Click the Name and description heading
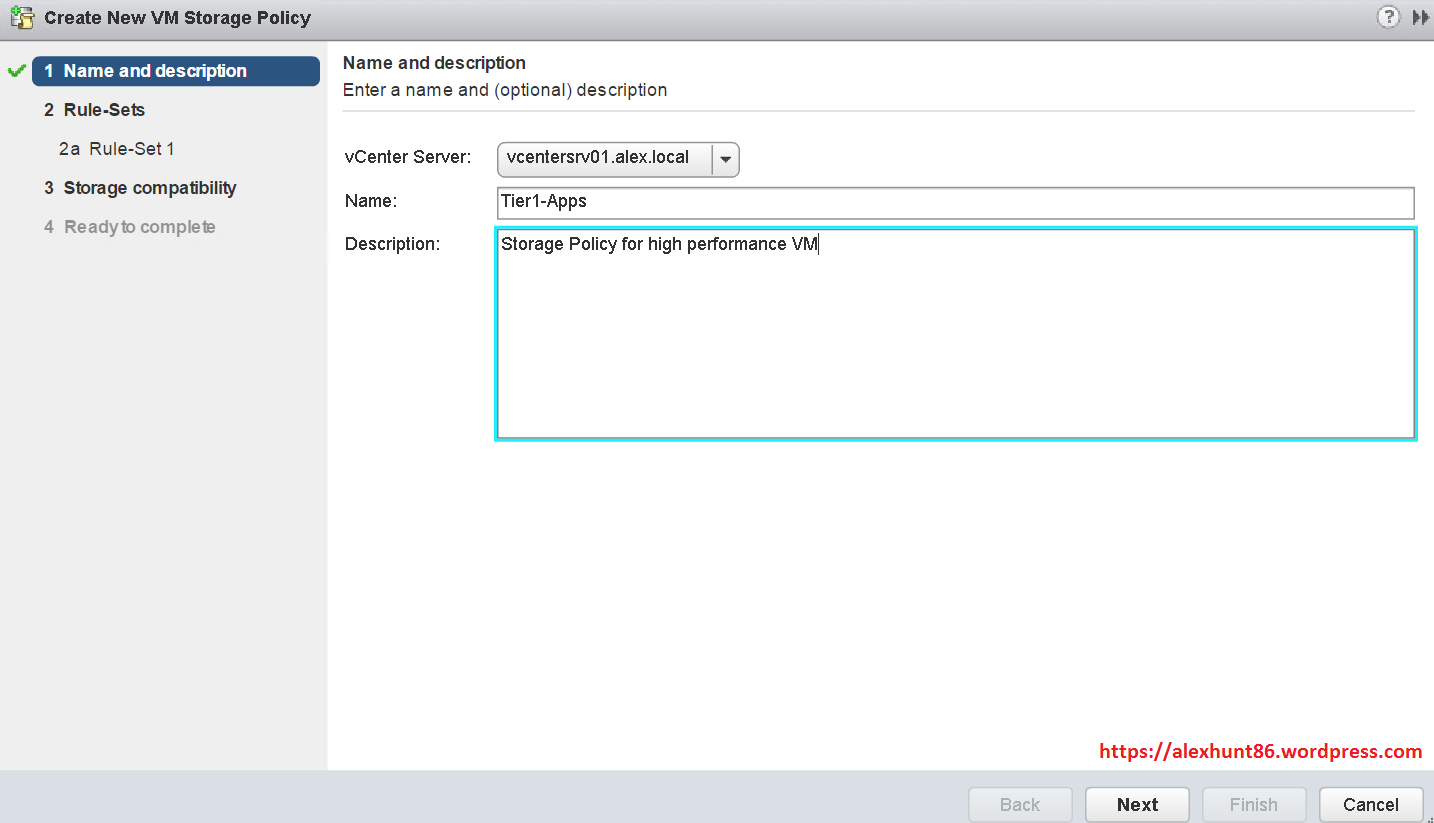Screen dimensions: 1434x823 (x=434, y=62)
